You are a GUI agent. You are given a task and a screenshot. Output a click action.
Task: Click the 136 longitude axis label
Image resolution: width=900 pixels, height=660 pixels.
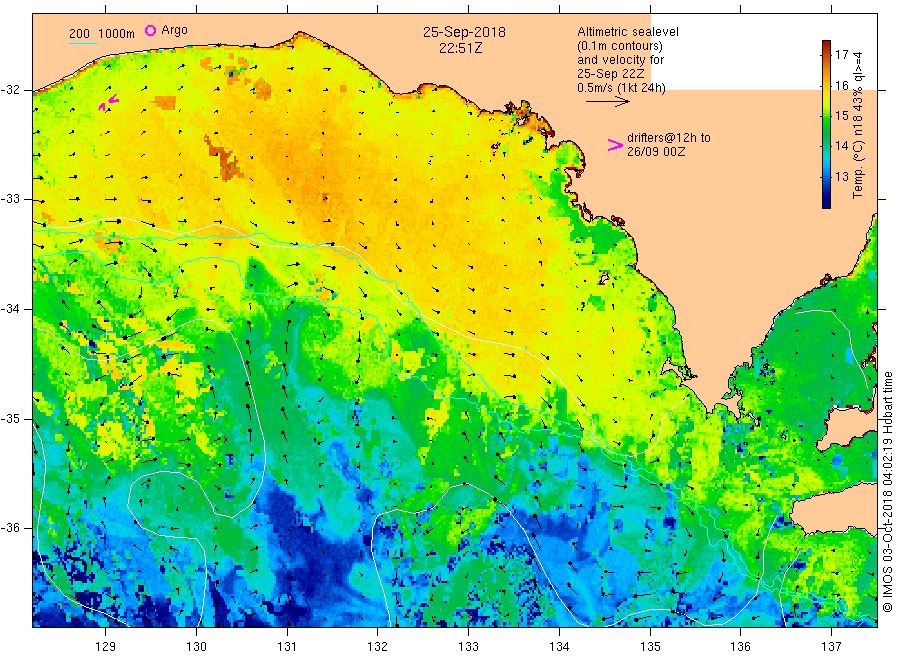[x=740, y=647]
